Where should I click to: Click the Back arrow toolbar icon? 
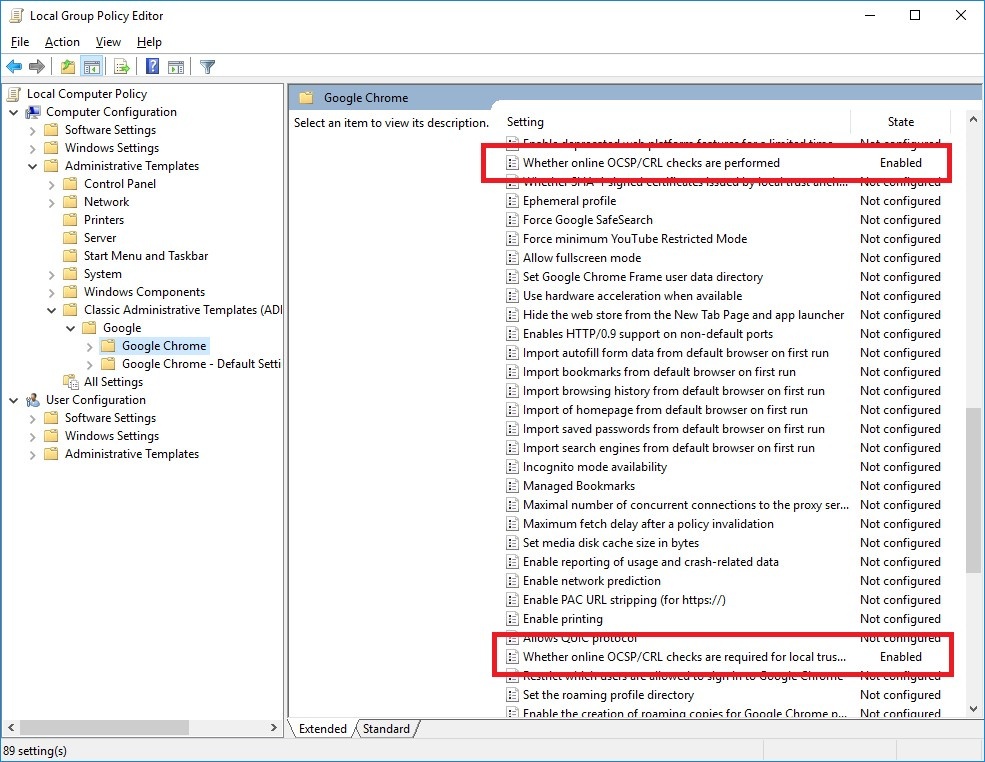(14, 66)
